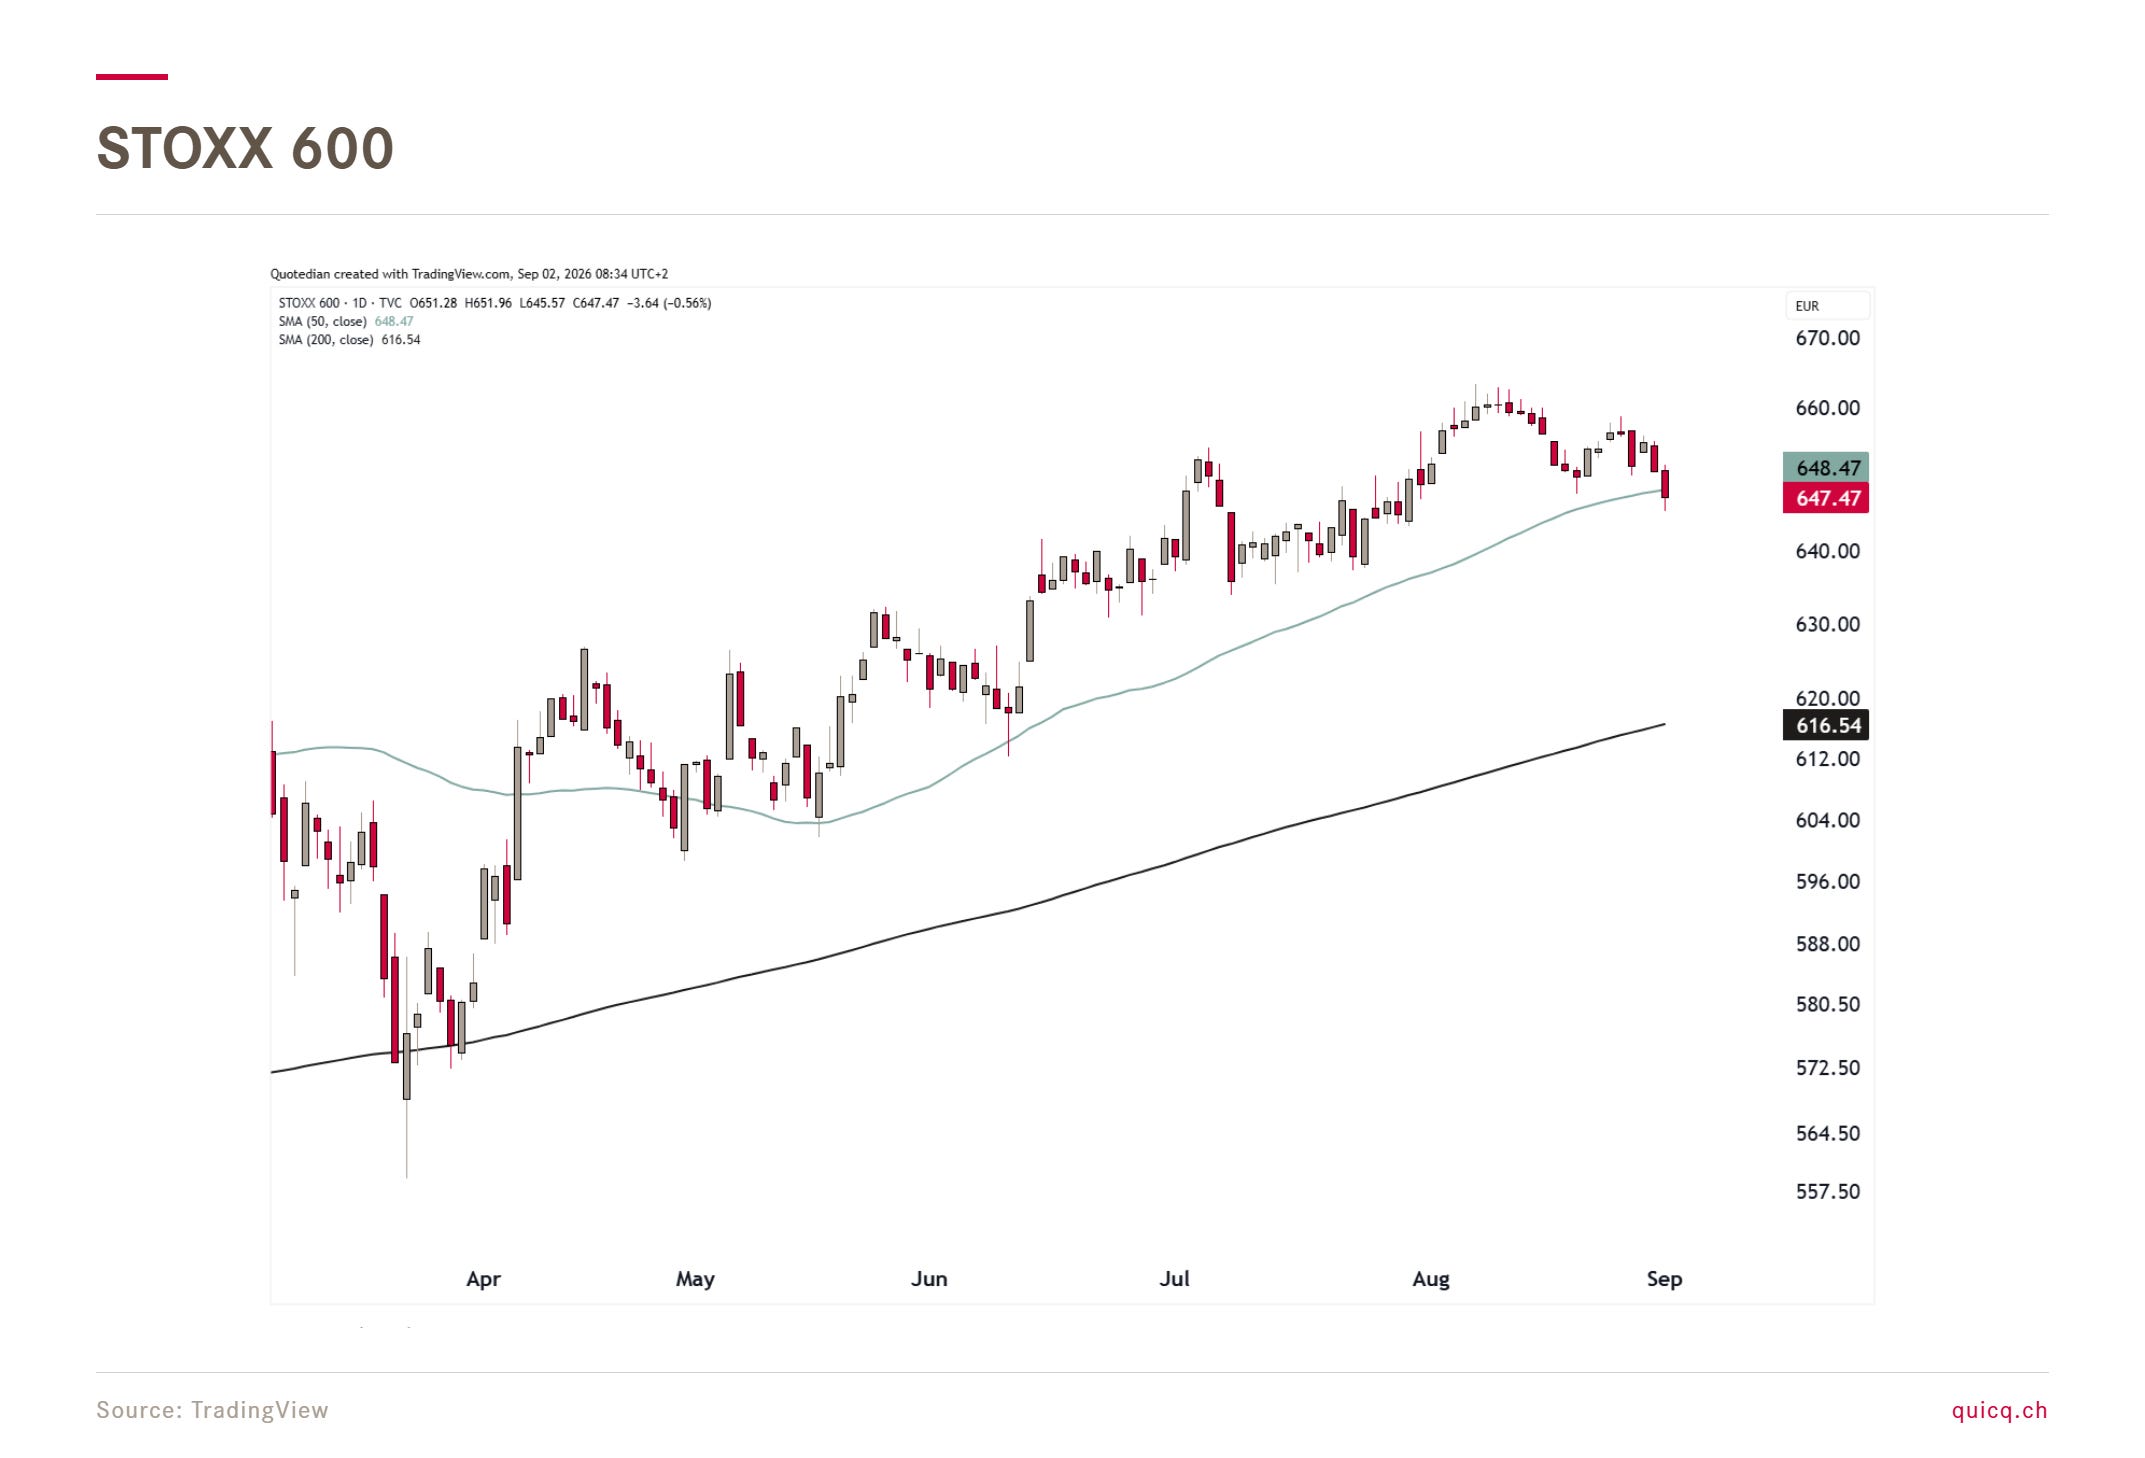Click the Aug label on time axis

click(x=1431, y=1279)
